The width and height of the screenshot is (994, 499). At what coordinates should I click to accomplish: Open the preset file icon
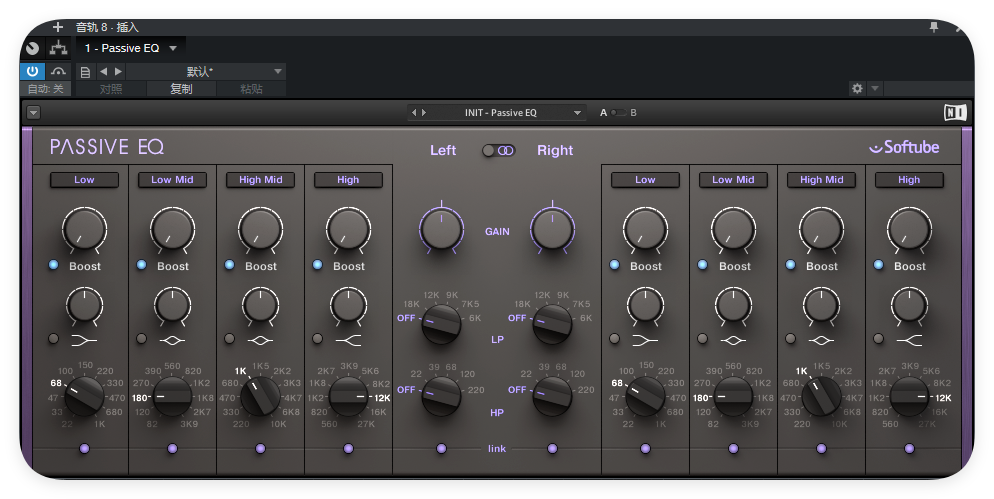click(x=85, y=72)
